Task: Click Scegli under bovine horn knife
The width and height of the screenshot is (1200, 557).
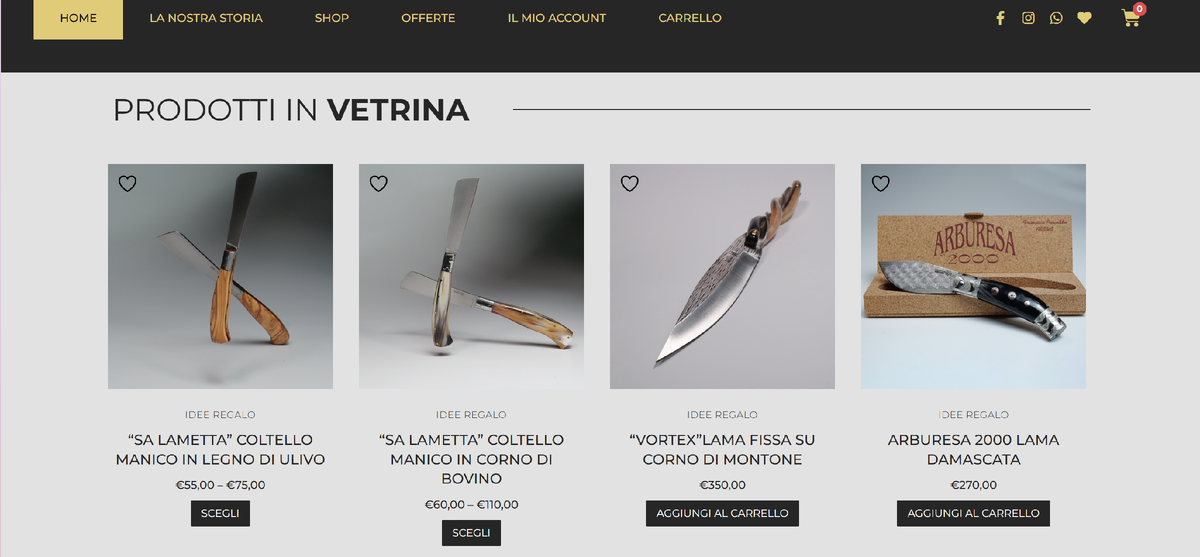Action: click(471, 533)
